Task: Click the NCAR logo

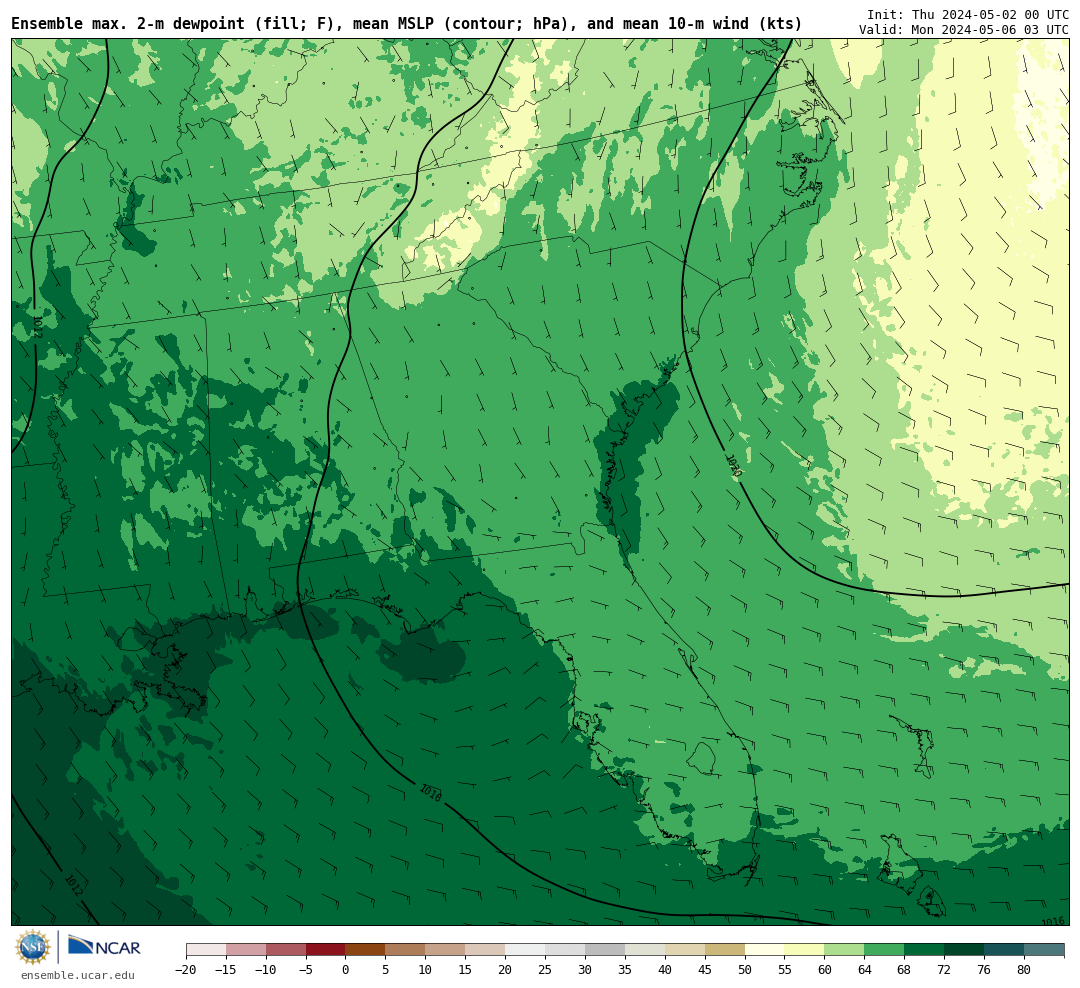Action: [x=104, y=947]
